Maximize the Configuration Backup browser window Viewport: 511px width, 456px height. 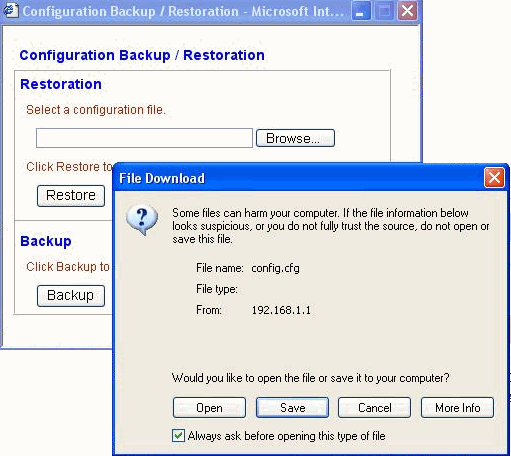tap(384, 11)
